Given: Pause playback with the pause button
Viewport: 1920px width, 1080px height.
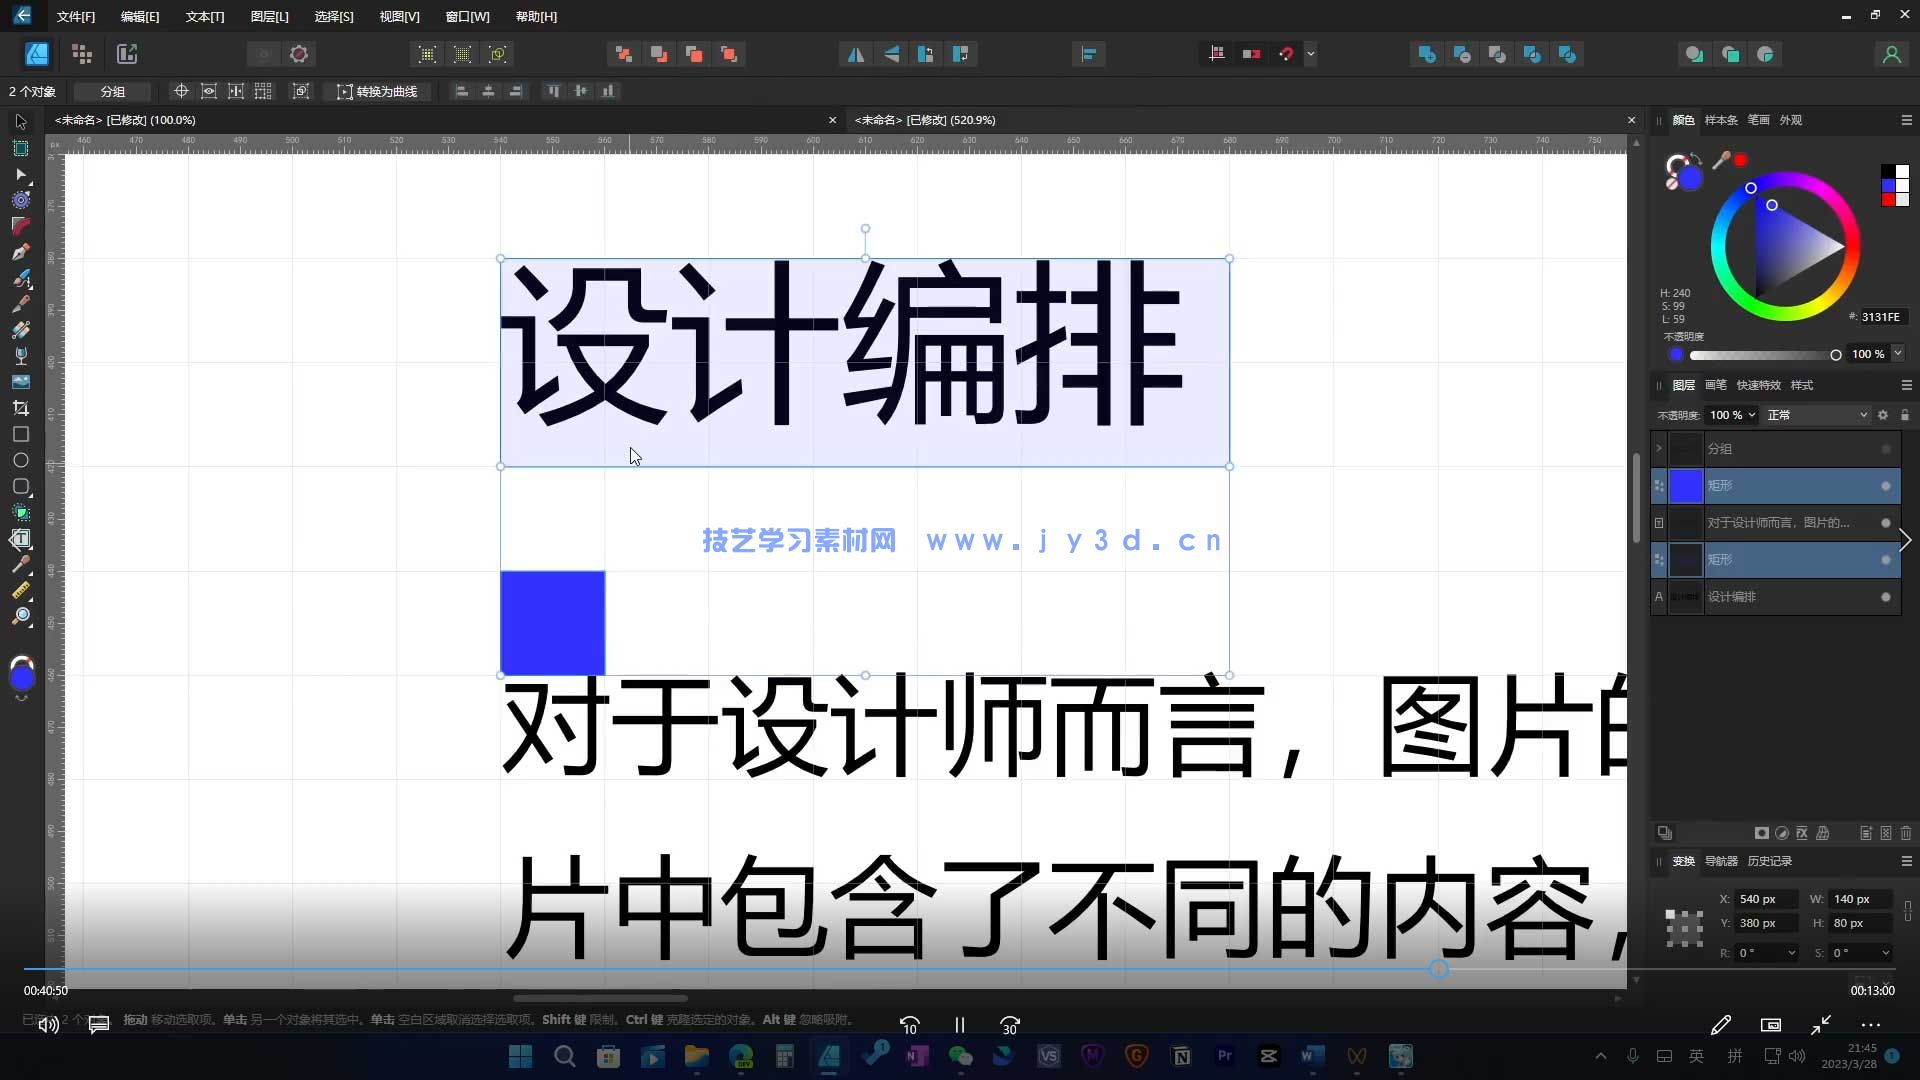Looking at the screenshot, I should (959, 1024).
